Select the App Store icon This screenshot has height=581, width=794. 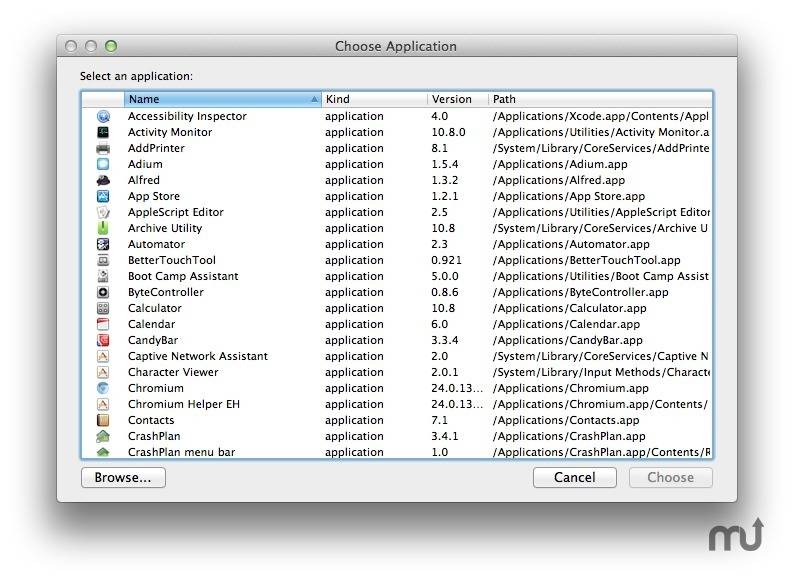[103, 196]
